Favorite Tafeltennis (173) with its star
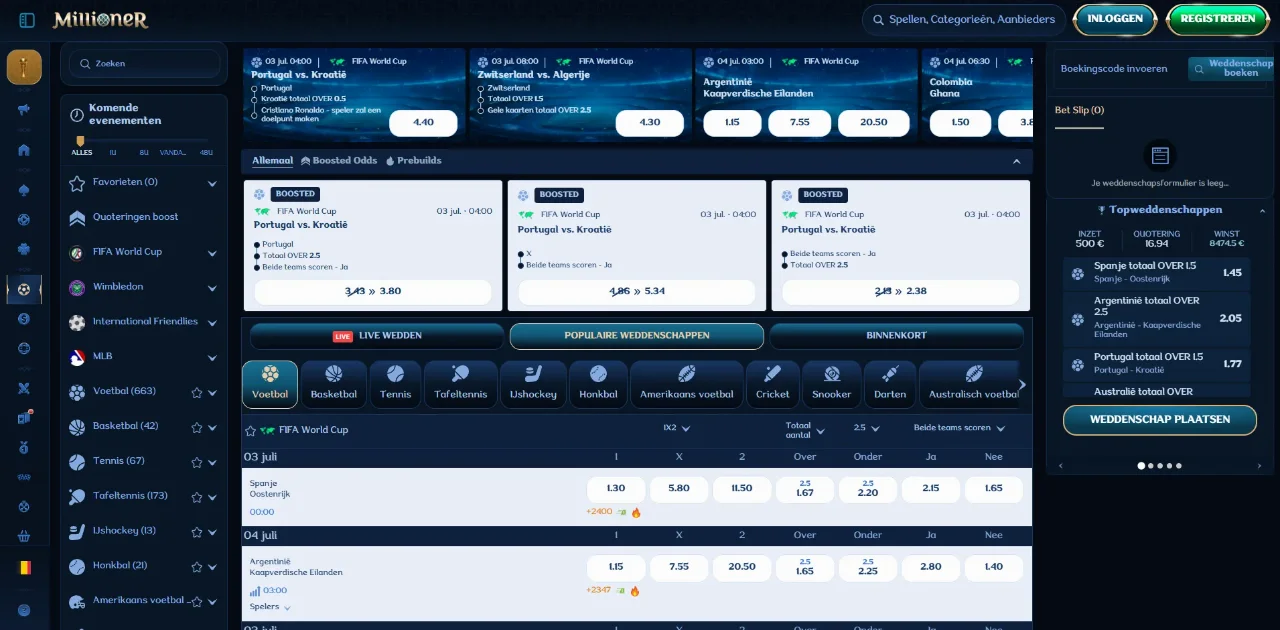The image size is (1280, 630). [197, 497]
